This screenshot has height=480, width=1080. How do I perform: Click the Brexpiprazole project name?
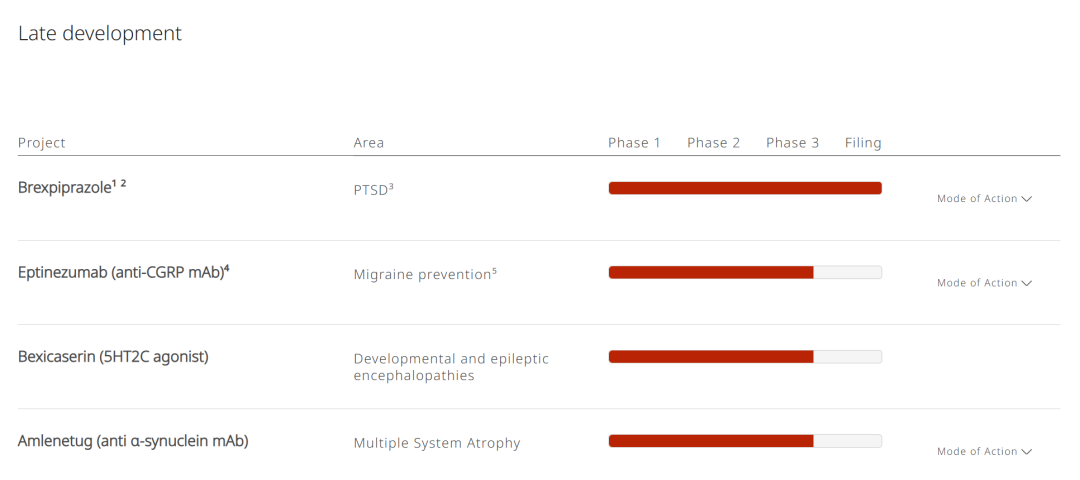pyautogui.click(x=64, y=188)
